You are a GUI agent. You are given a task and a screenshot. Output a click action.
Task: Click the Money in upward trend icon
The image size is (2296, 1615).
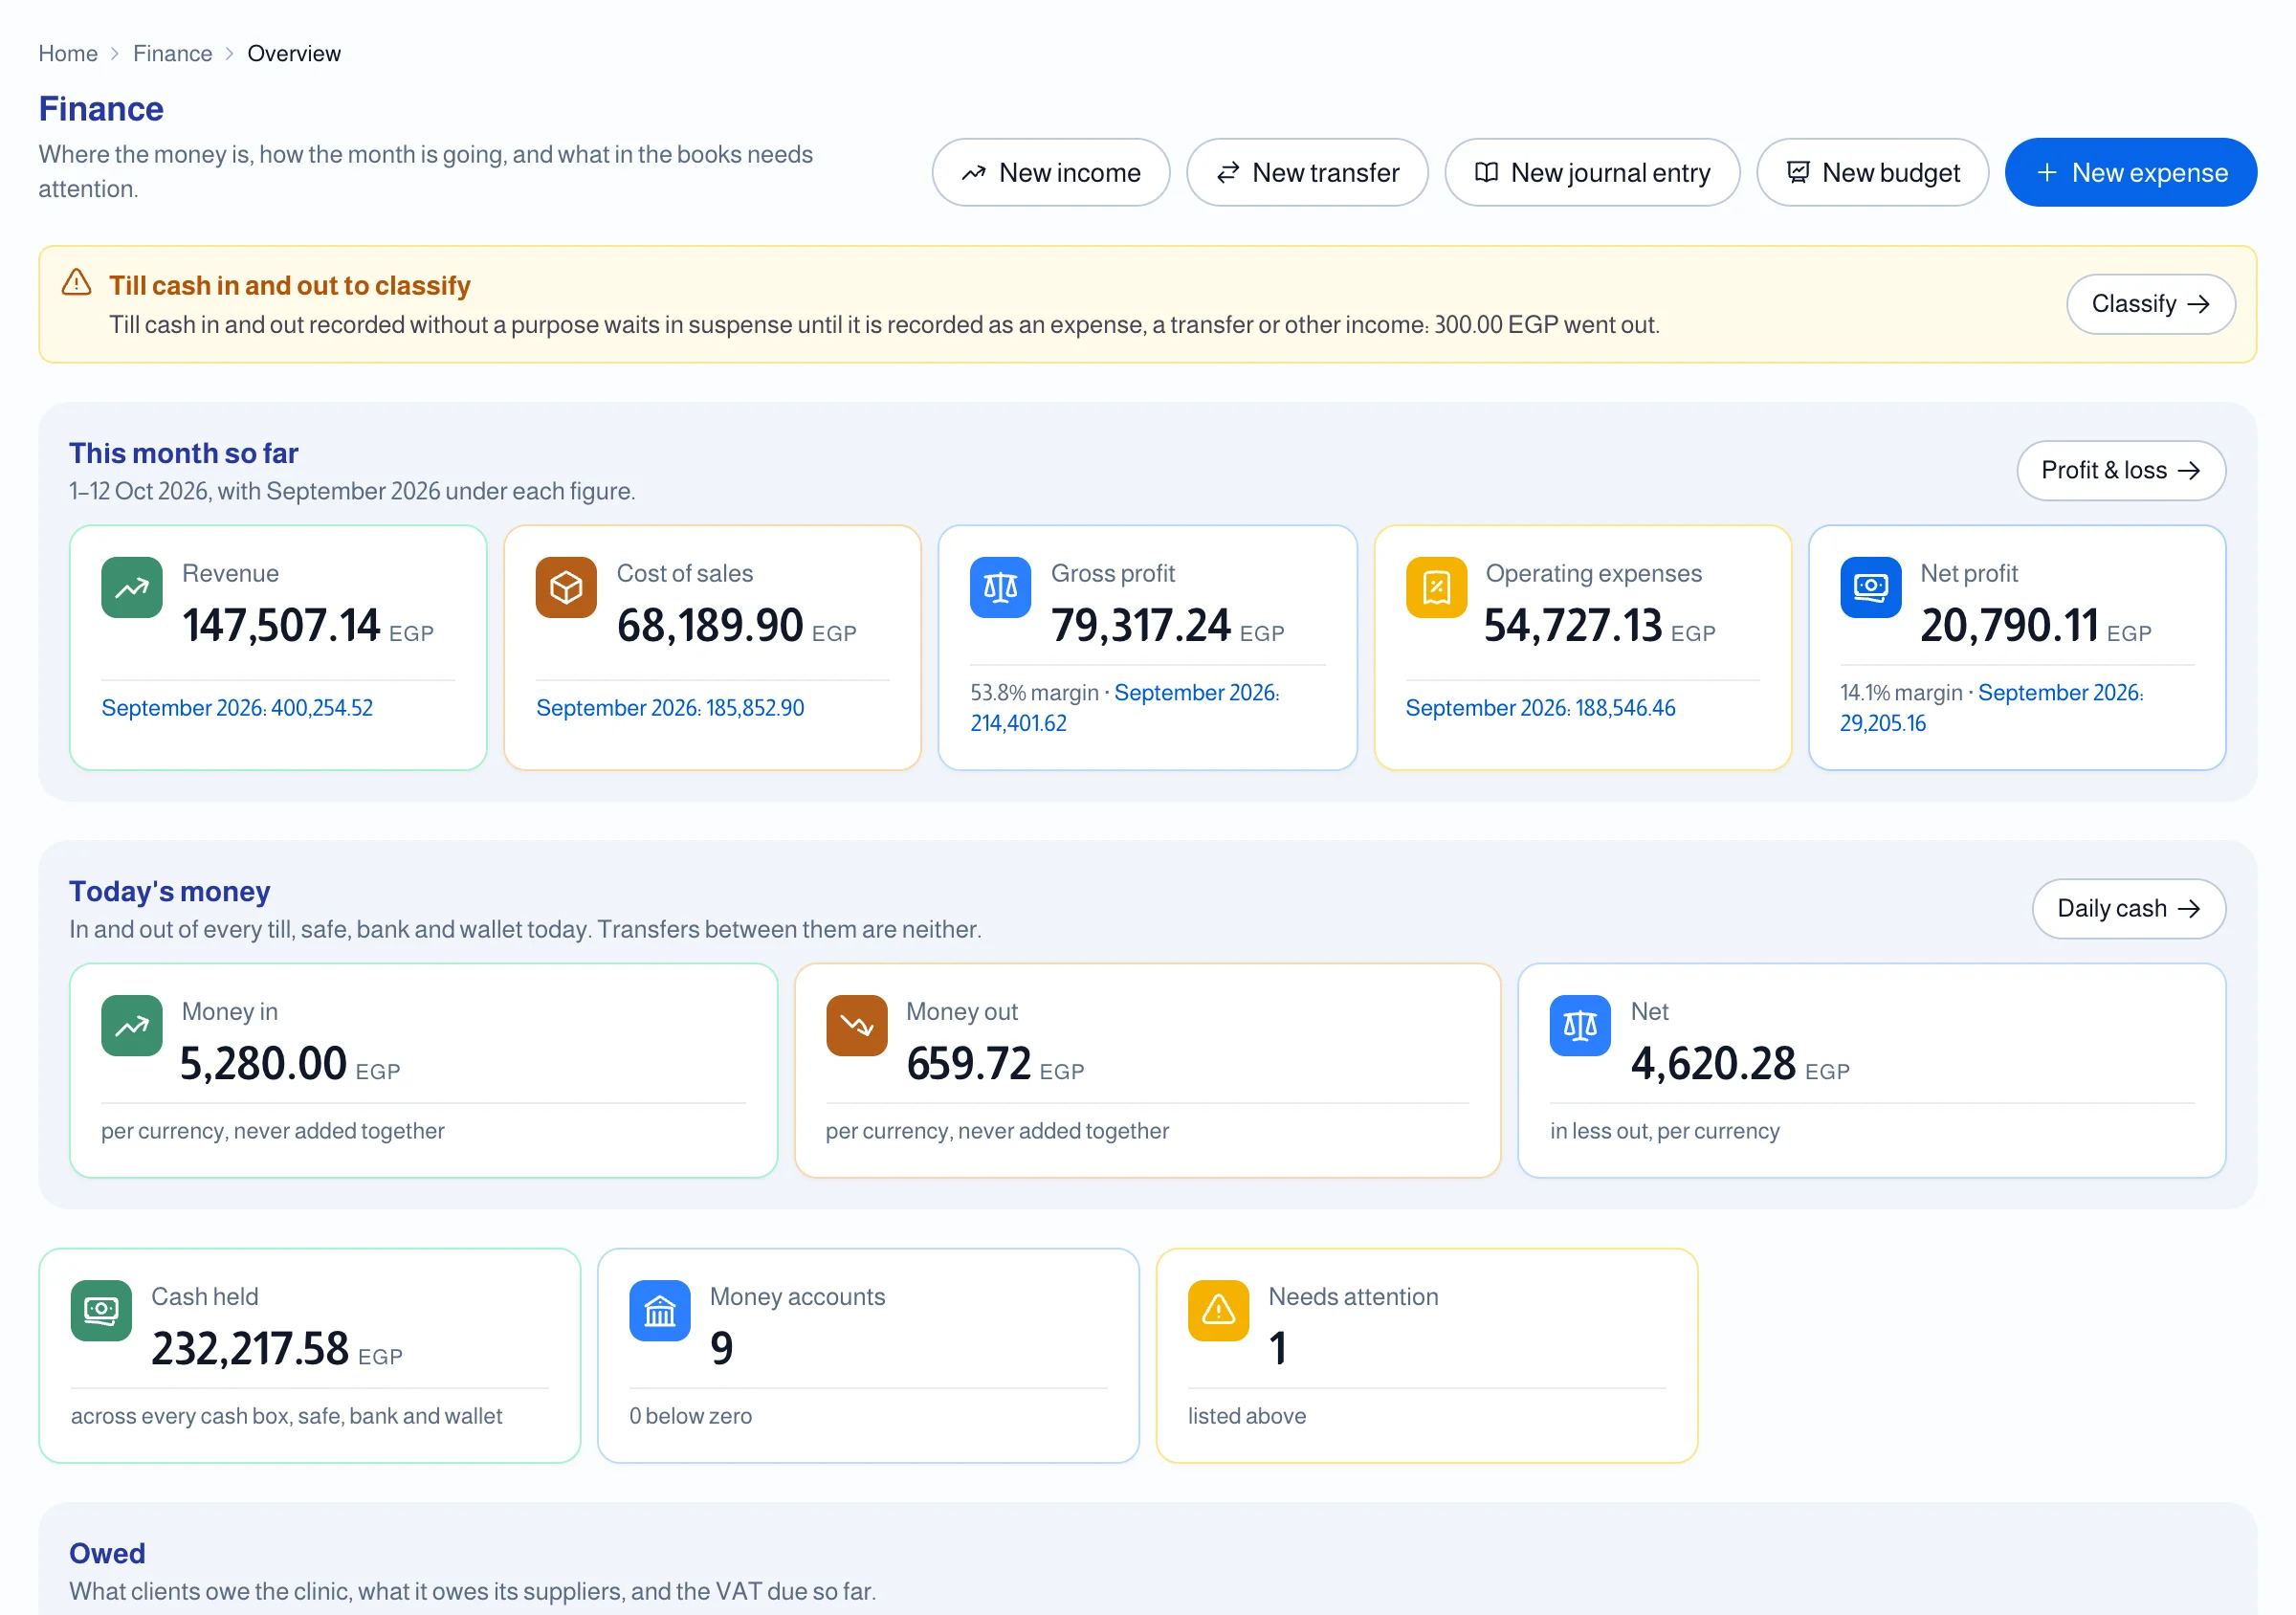131,1026
